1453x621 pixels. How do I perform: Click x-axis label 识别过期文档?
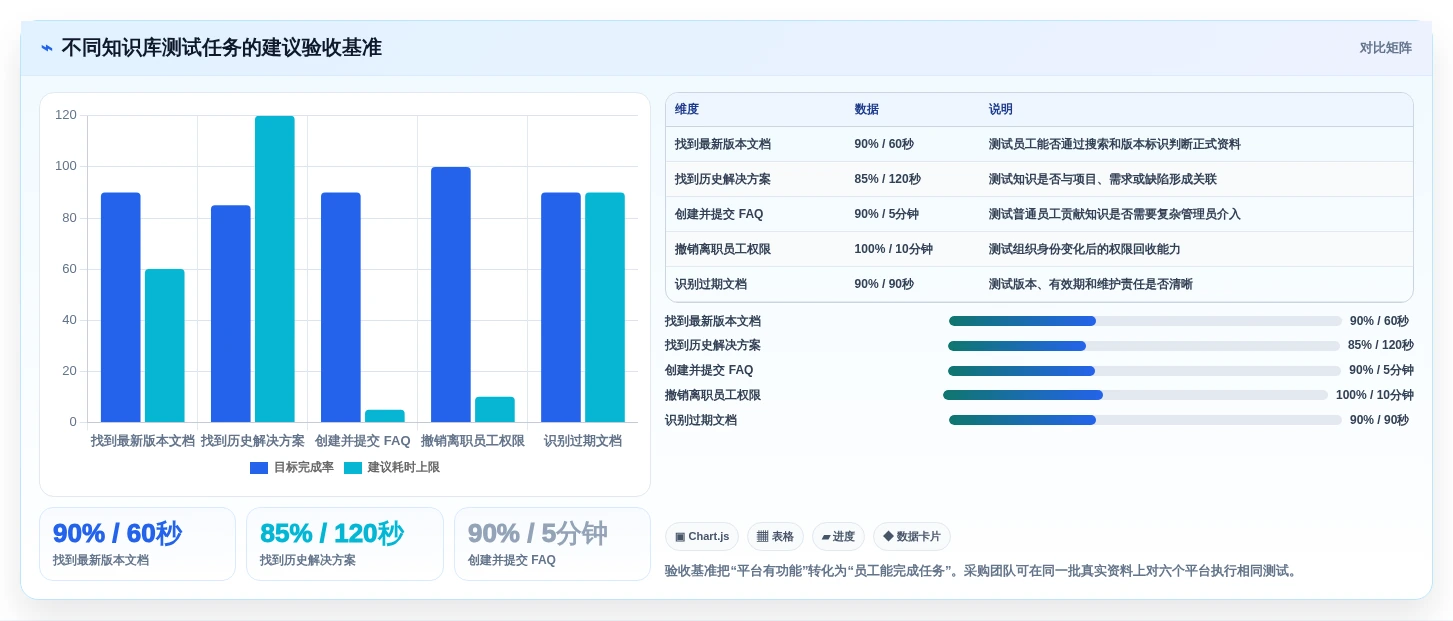583,441
